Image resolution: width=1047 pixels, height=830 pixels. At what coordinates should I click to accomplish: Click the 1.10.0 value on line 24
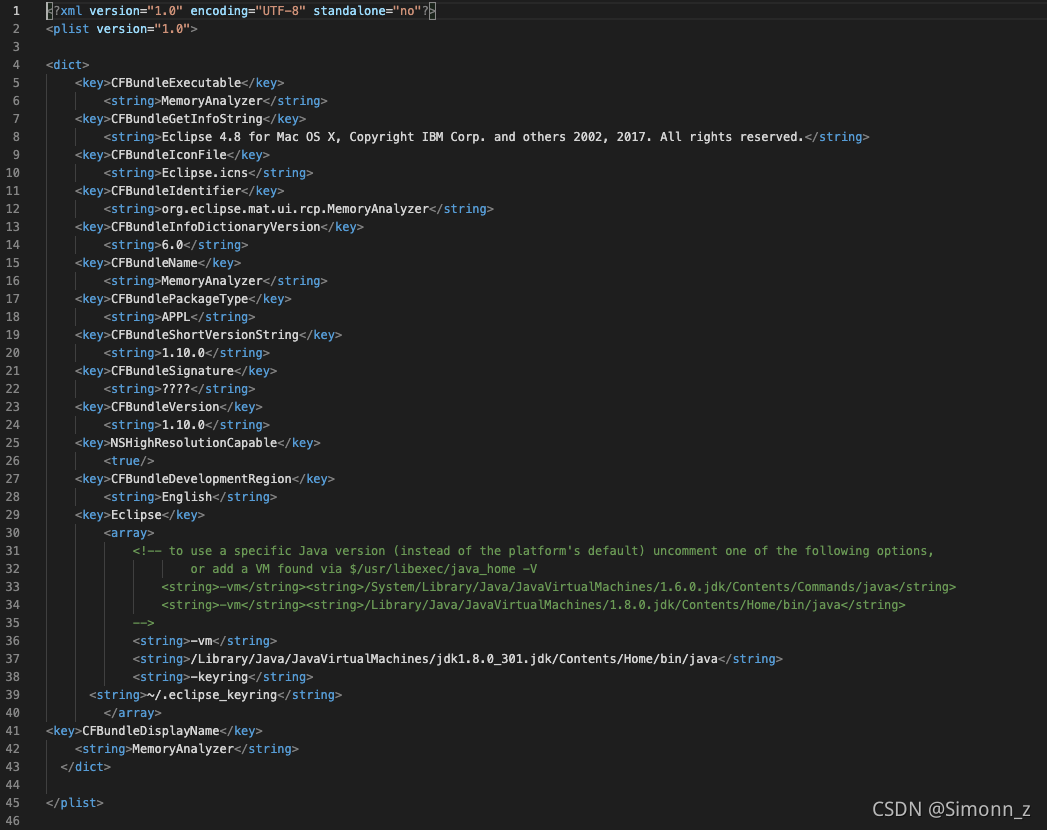183,425
